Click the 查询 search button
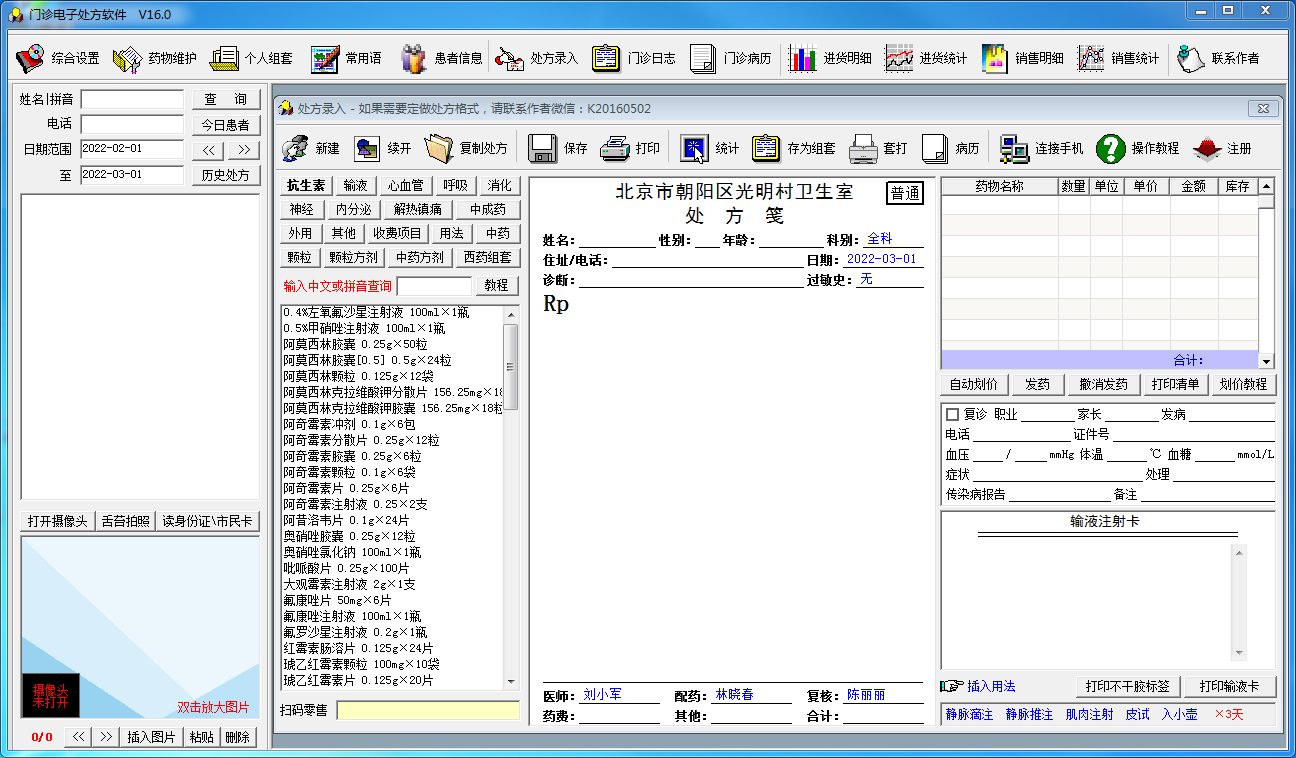Screen dimensions: 1296x758 pyautogui.click(x=226, y=100)
